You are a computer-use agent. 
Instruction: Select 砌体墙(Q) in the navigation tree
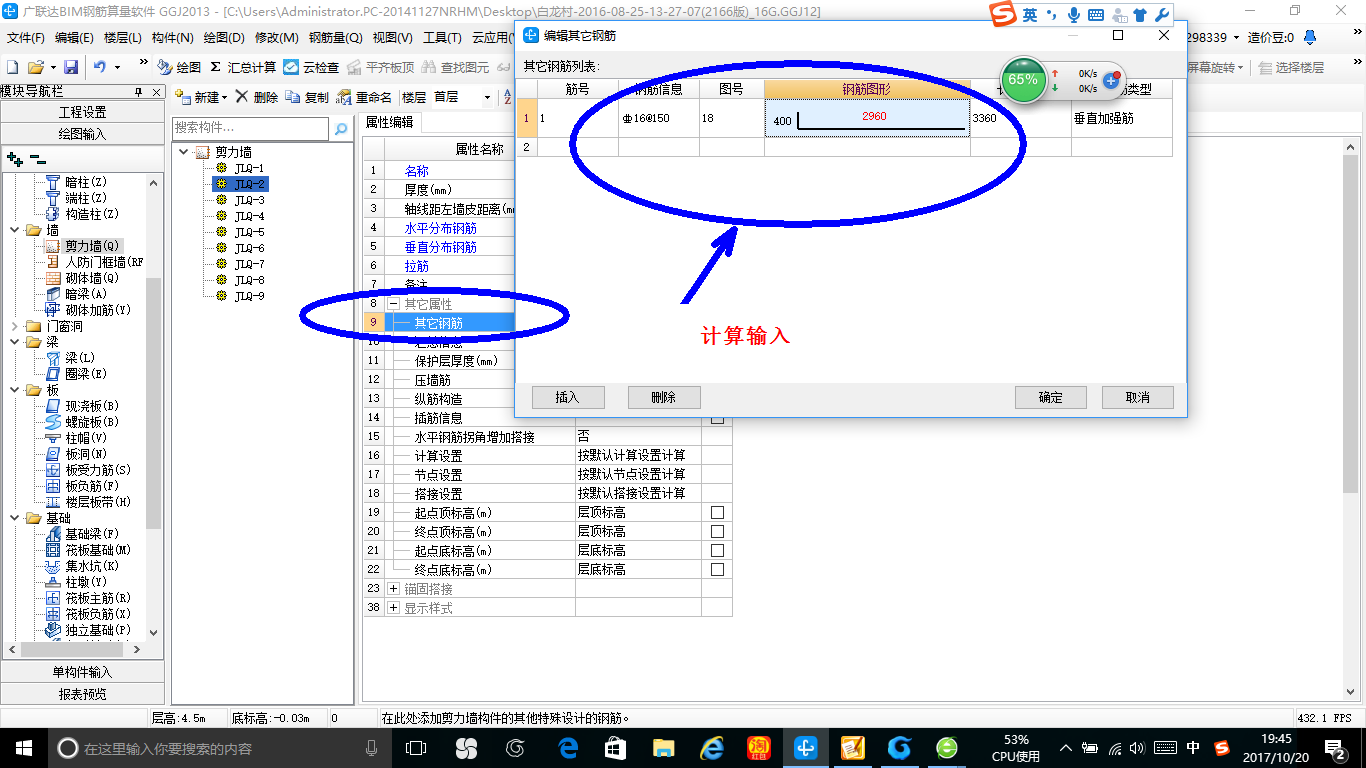(x=83, y=278)
